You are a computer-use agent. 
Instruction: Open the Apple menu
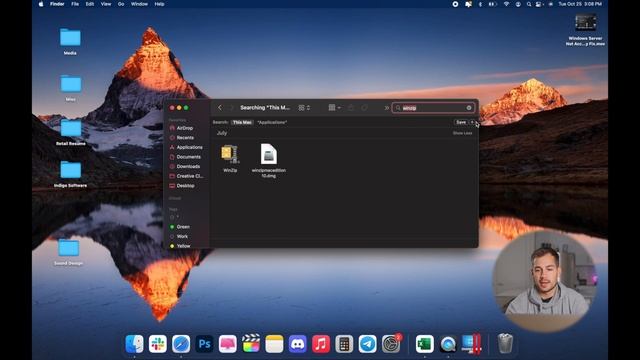coord(41,4)
